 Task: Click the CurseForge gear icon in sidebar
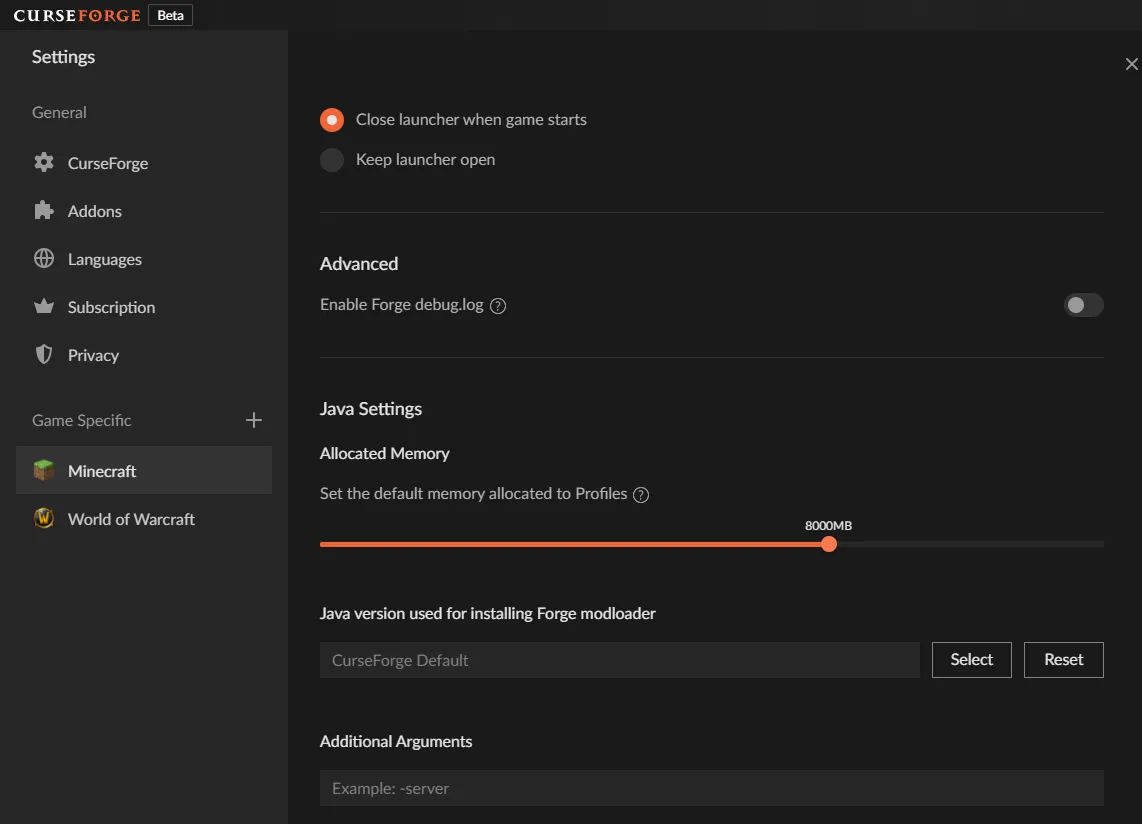coord(44,162)
